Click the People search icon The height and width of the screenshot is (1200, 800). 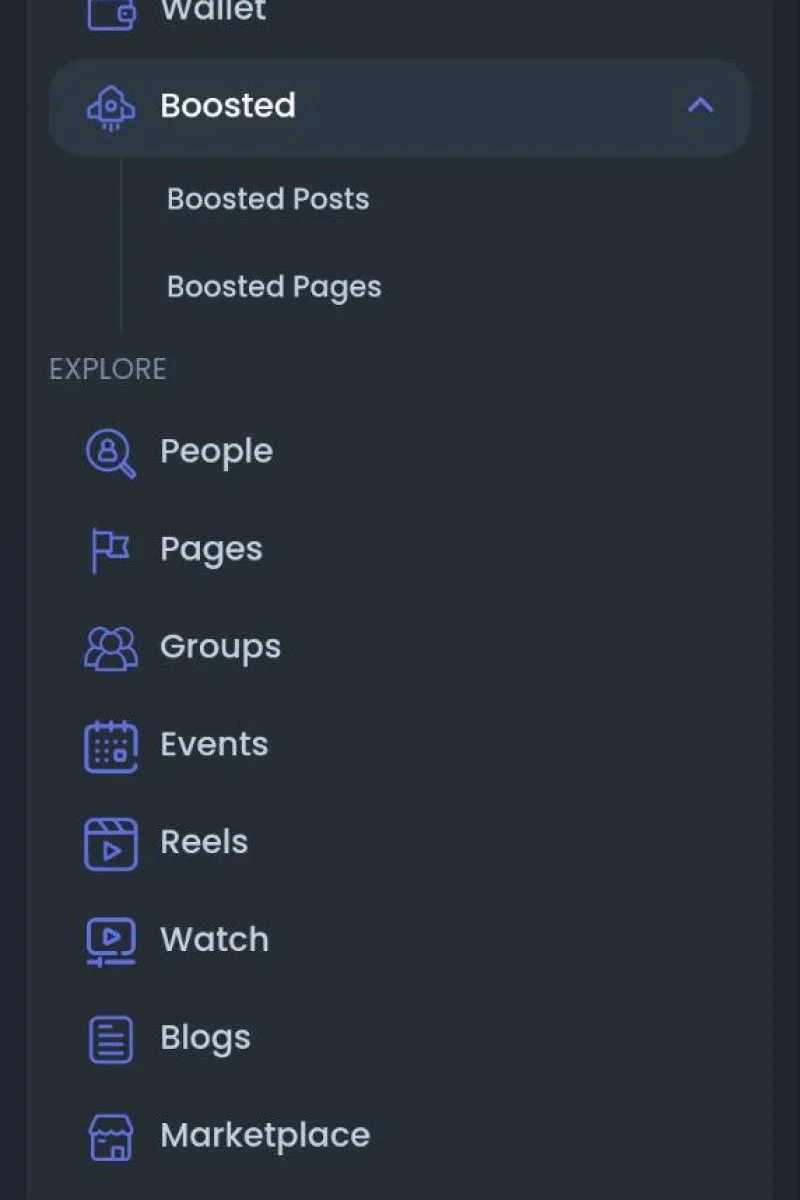point(110,453)
